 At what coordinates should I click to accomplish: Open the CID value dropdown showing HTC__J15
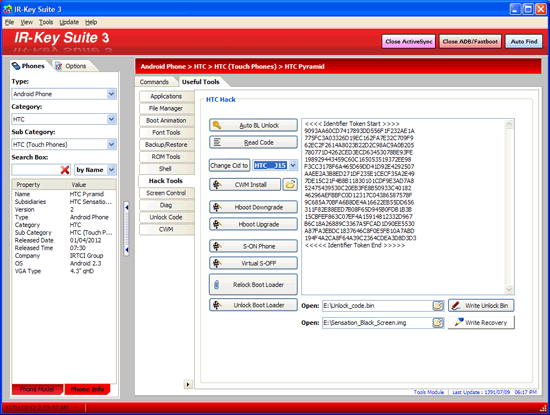[293, 165]
